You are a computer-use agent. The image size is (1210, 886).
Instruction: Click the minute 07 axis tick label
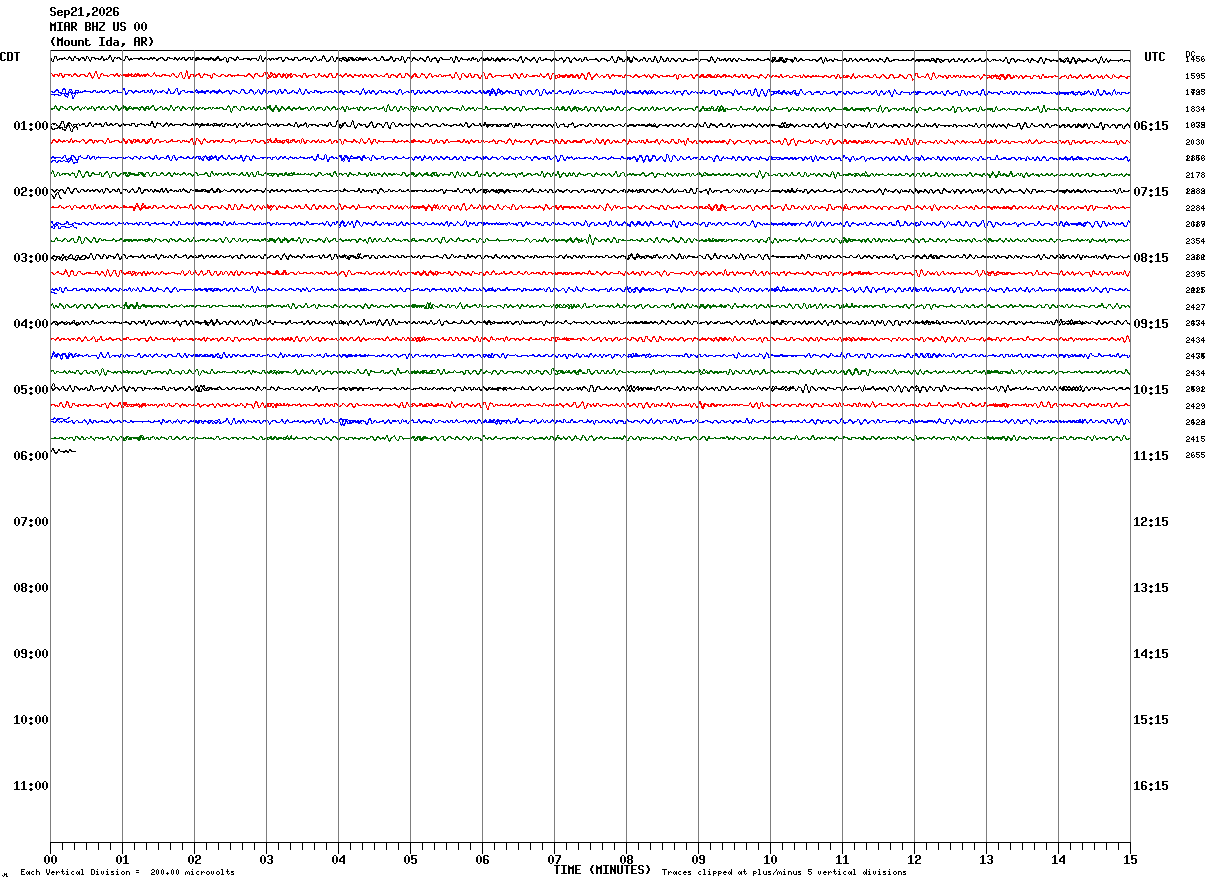click(554, 859)
